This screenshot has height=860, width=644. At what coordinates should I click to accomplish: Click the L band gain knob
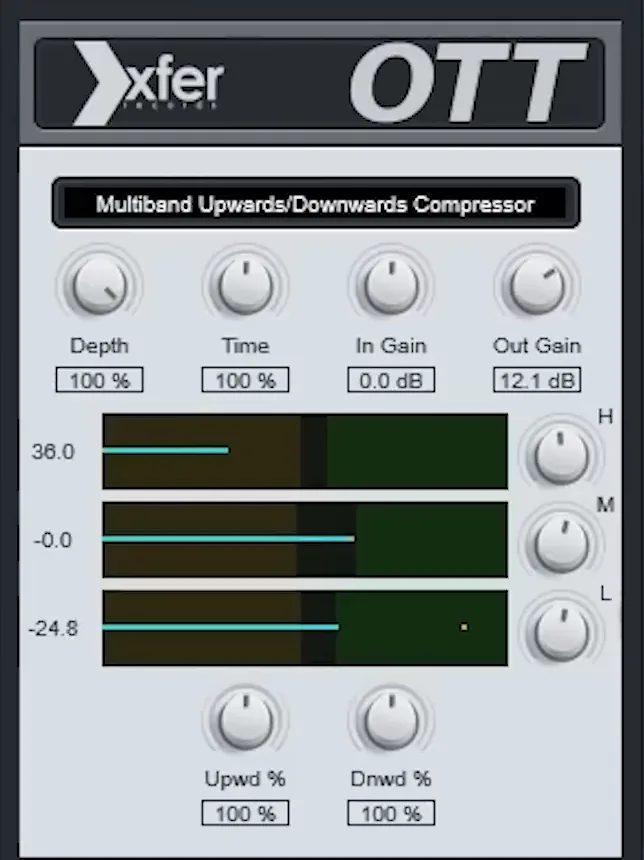(561, 632)
